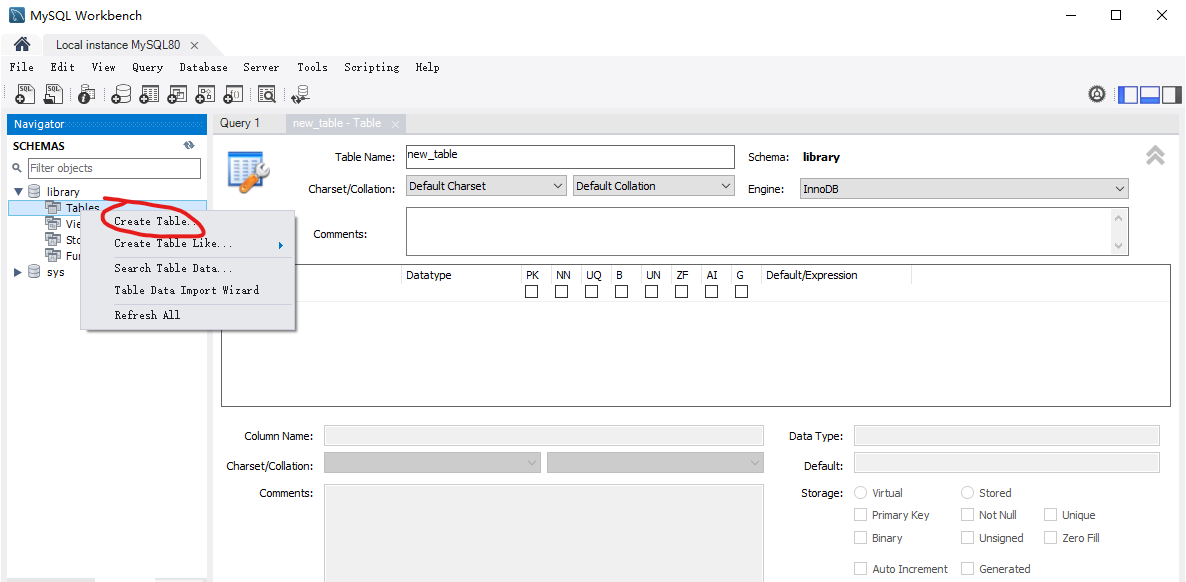Collapse the library schema tree arrow
This screenshot has width=1186, height=582.
point(18,192)
